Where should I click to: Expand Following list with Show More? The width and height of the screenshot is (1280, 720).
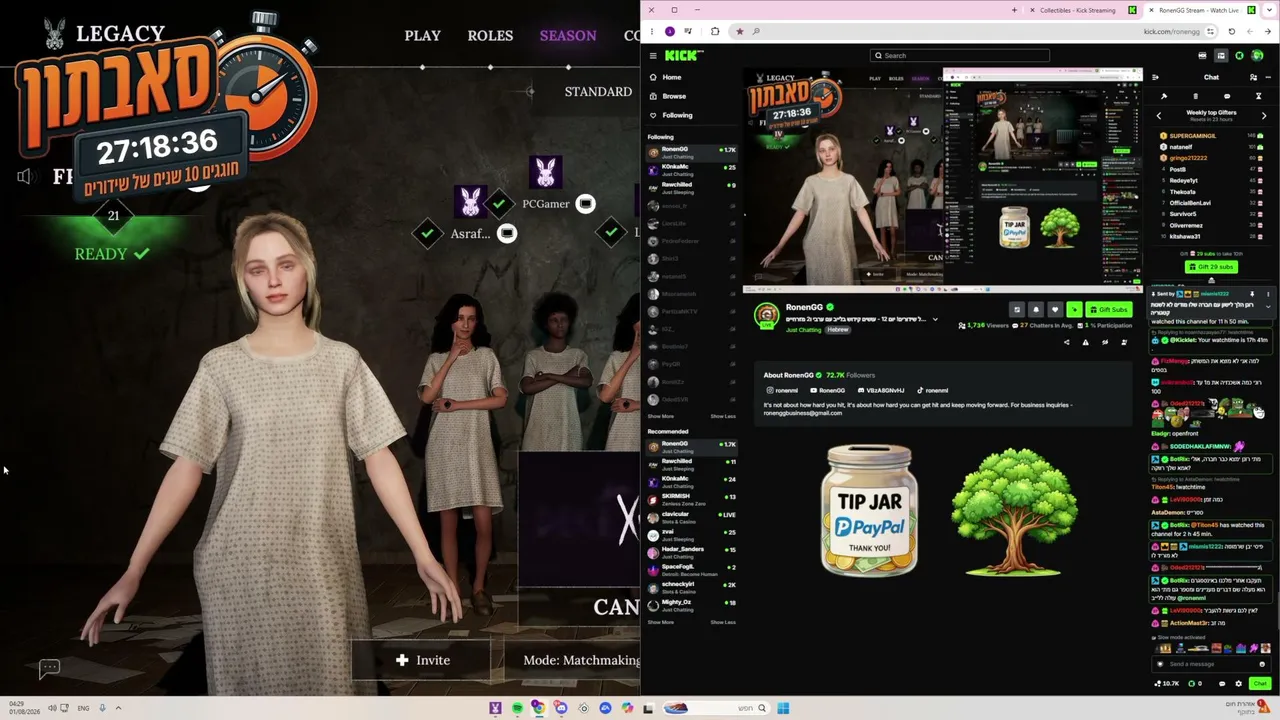[x=660, y=416]
